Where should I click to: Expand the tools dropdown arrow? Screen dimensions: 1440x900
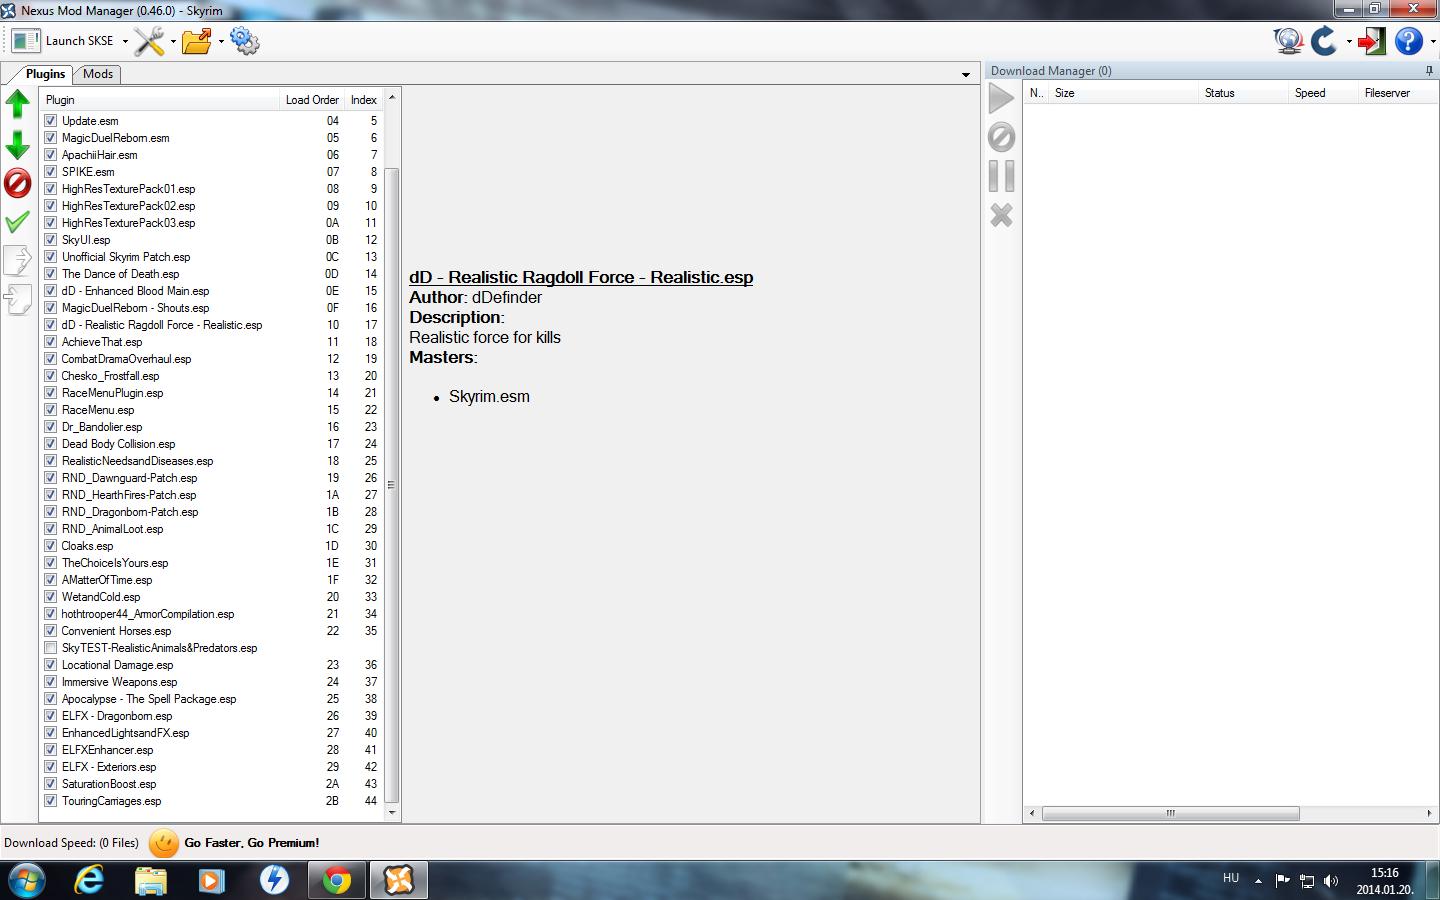pyautogui.click(x=173, y=42)
